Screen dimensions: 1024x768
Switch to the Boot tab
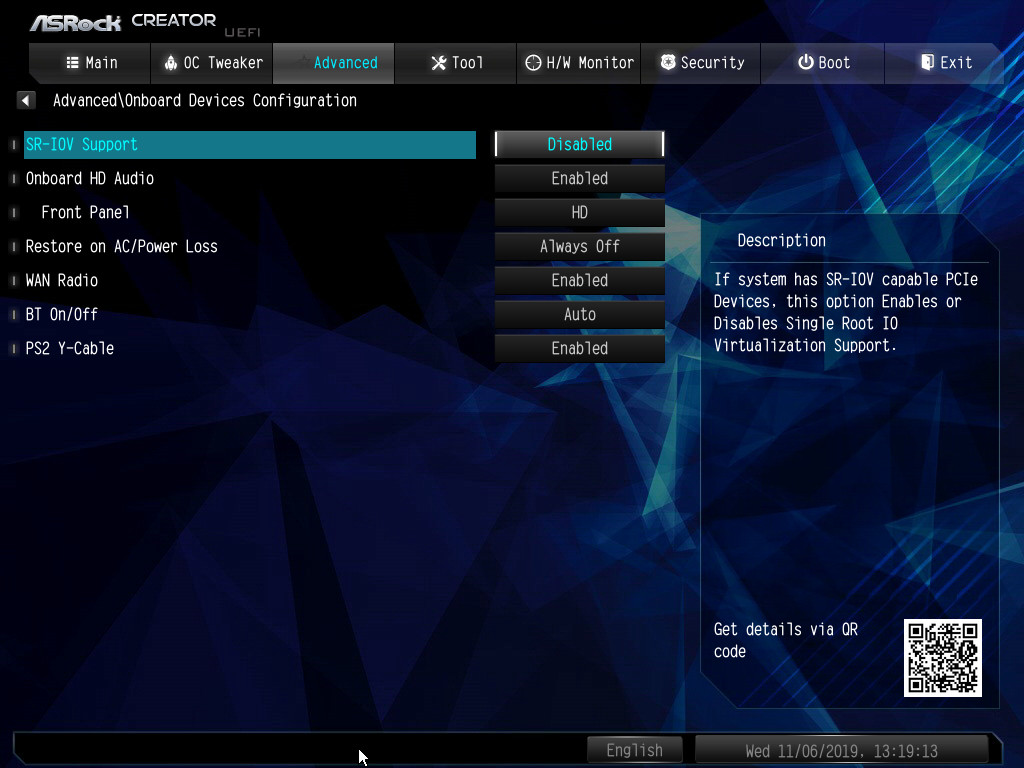point(823,62)
